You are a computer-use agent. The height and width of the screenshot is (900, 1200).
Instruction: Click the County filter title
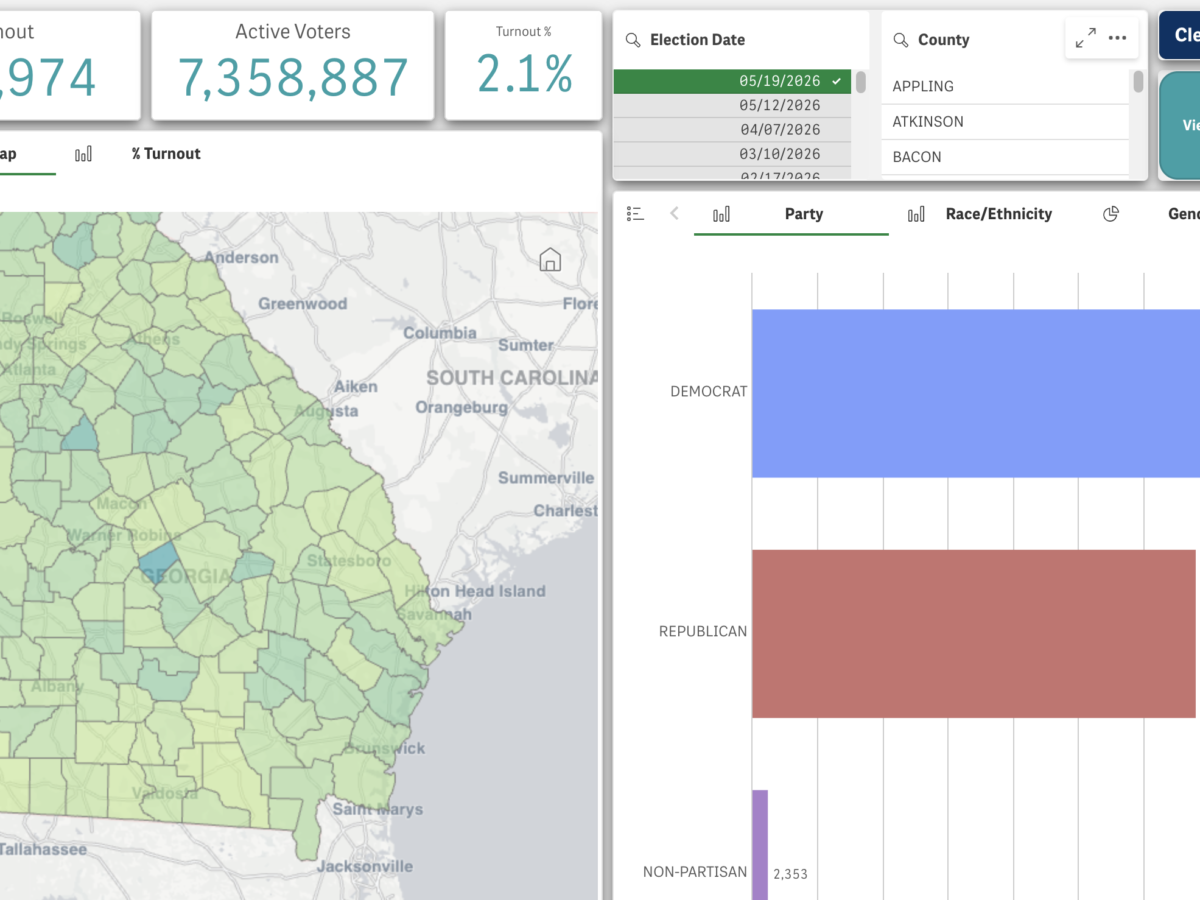click(943, 40)
